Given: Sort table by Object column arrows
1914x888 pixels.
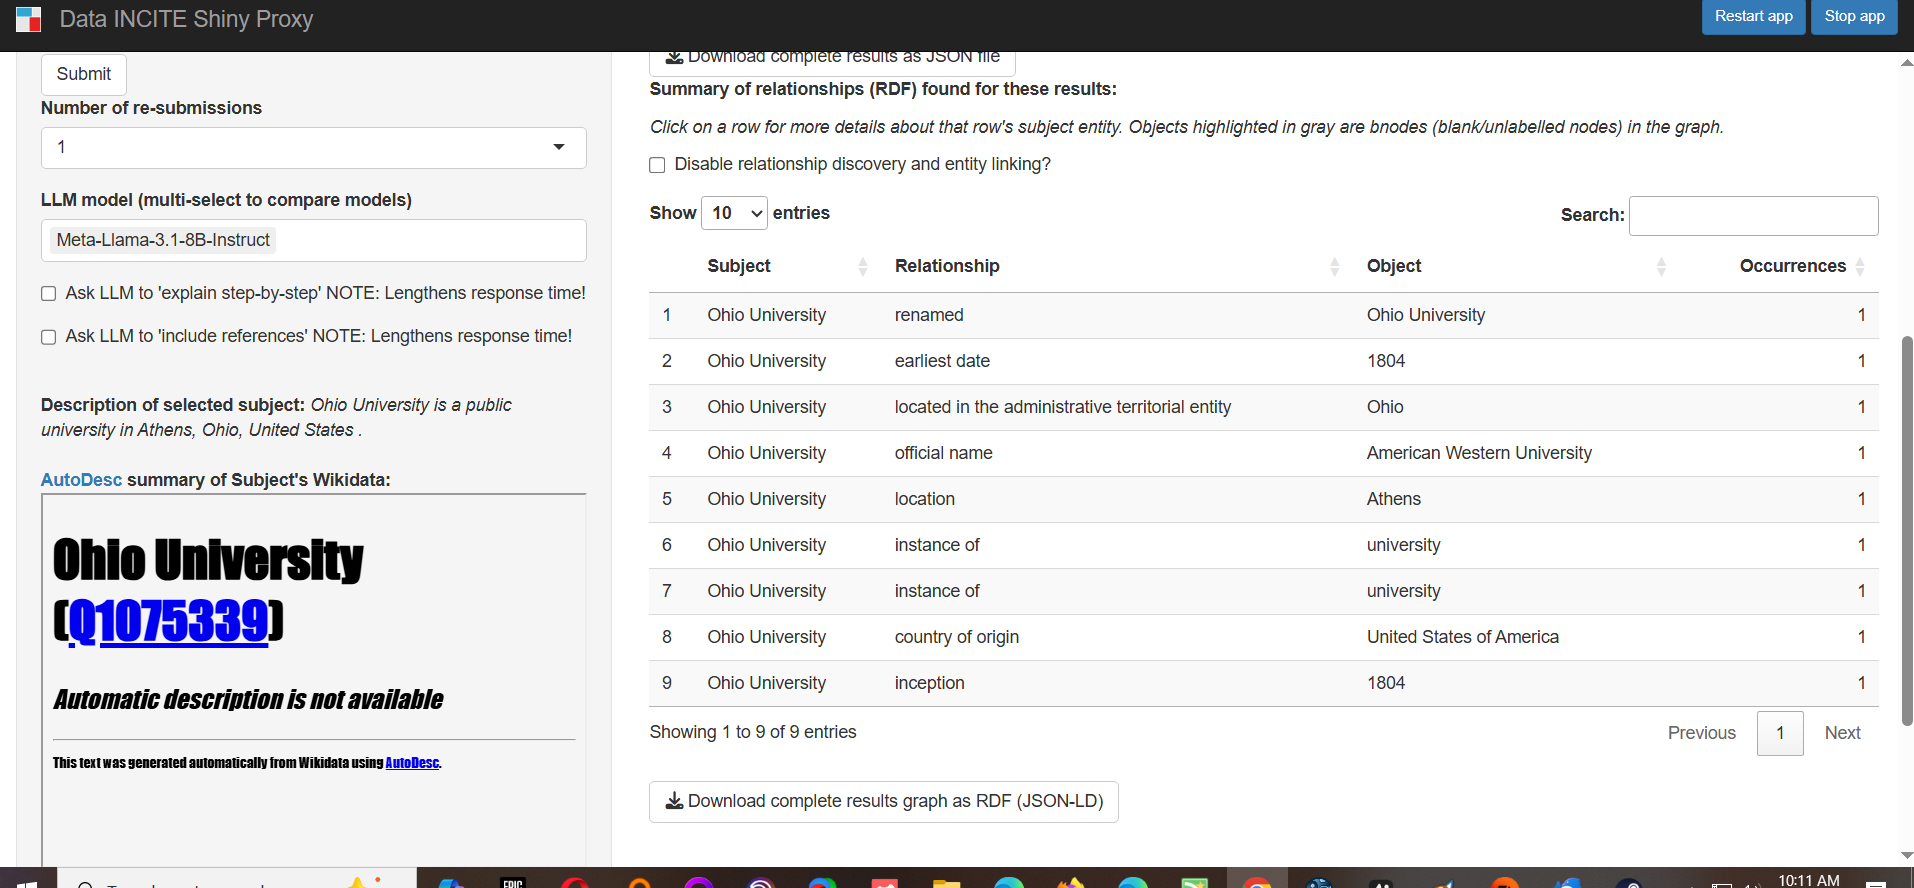Looking at the screenshot, I should [x=1661, y=266].
